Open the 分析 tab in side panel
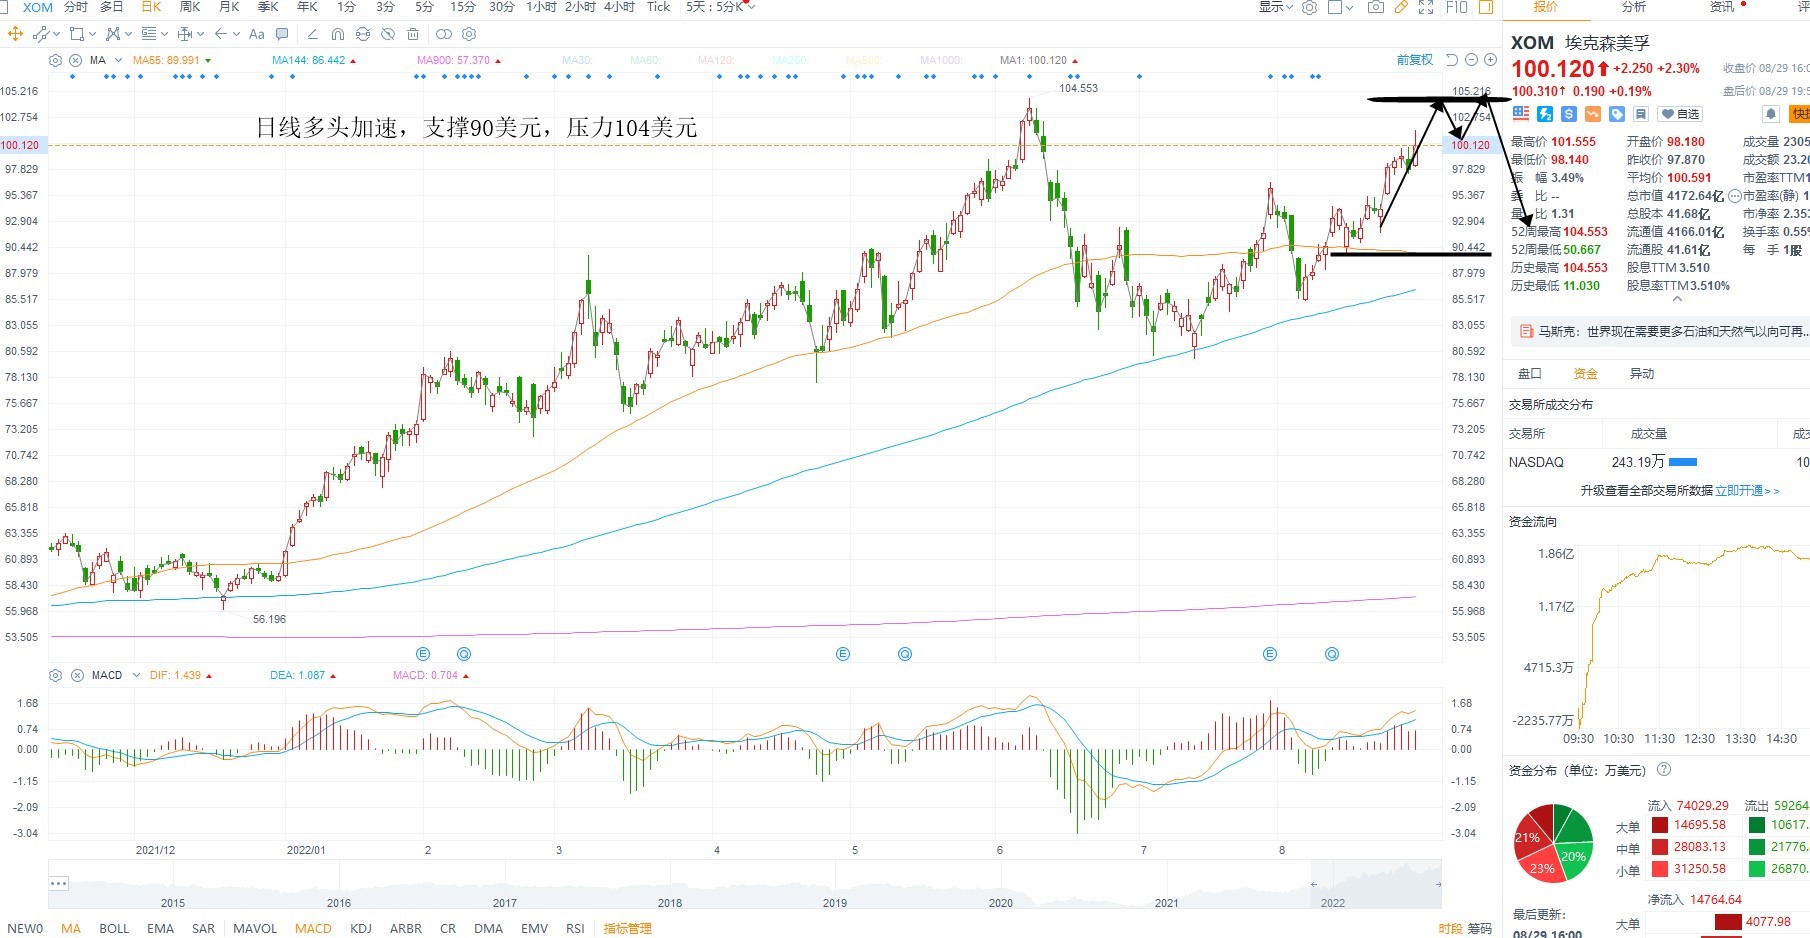 click(1634, 7)
